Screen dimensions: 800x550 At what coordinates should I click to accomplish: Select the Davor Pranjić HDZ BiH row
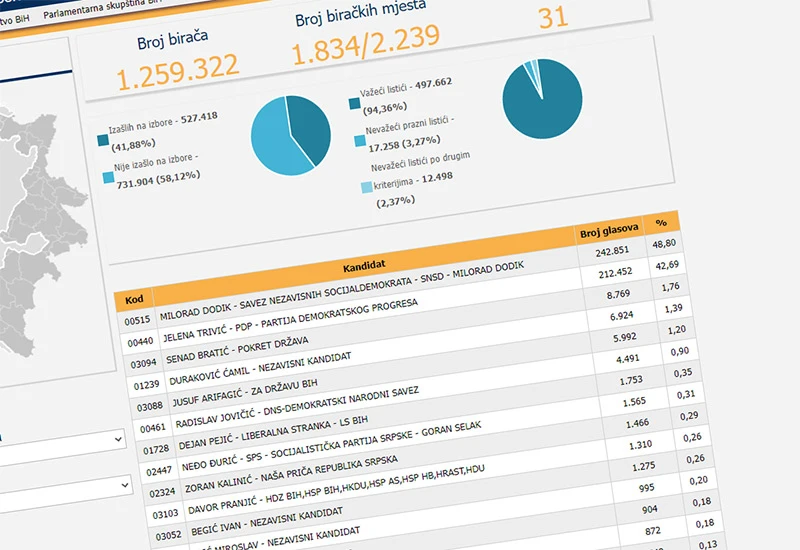tap(430, 474)
